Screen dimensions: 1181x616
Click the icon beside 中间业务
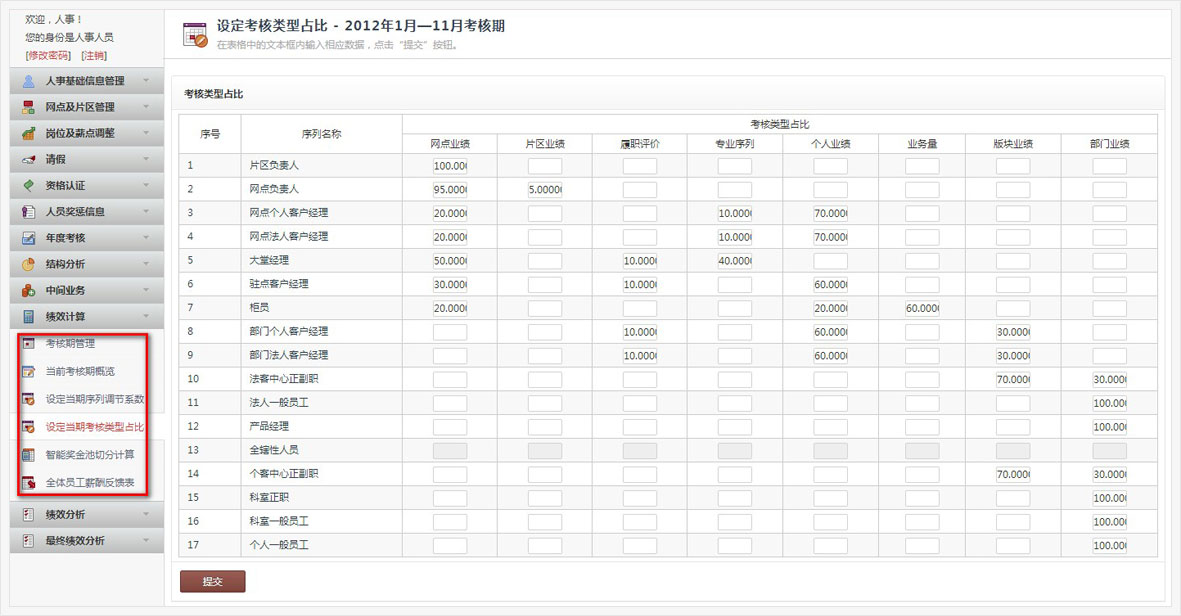(29, 290)
